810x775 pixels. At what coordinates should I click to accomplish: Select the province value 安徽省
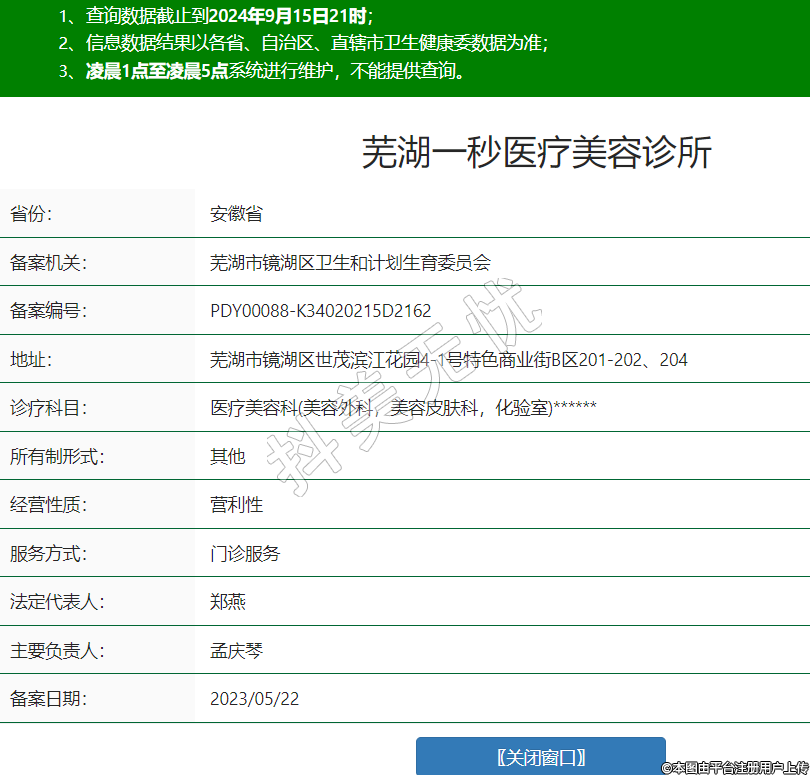[x=236, y=214]
